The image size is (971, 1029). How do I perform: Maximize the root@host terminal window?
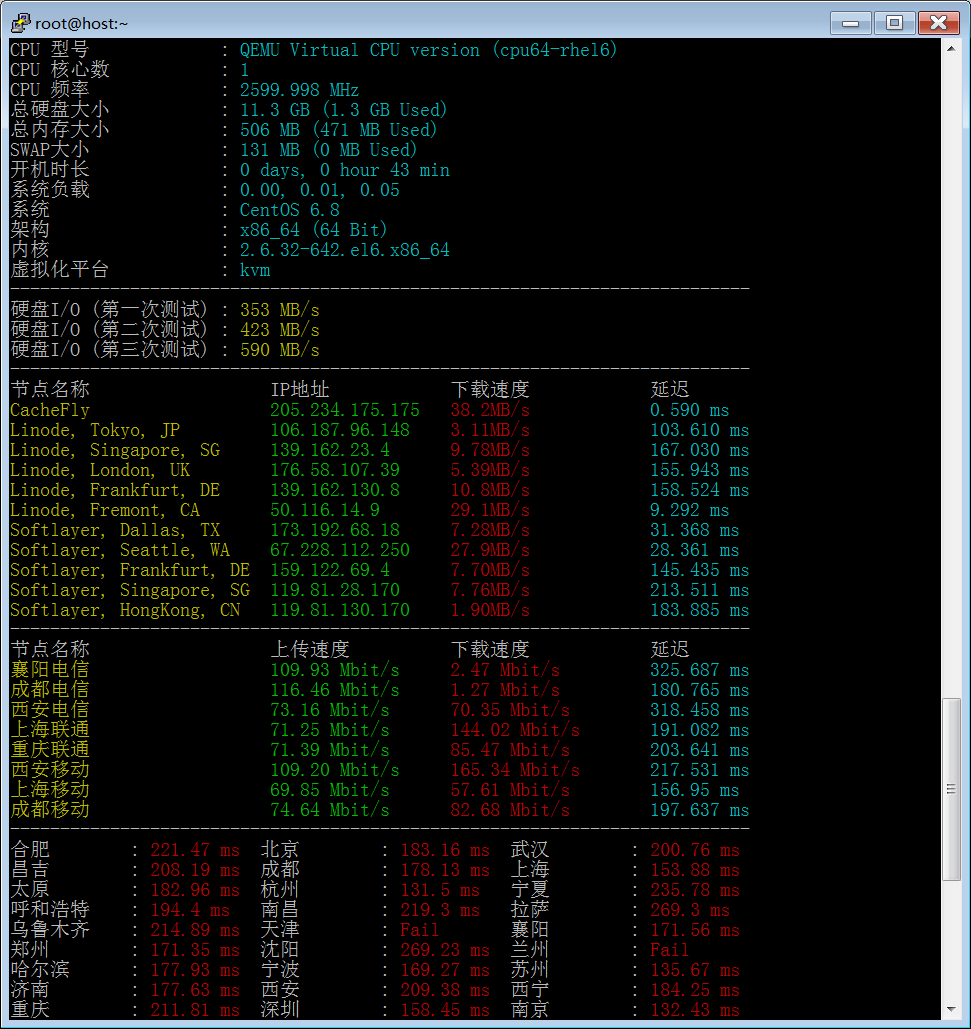click(894, 22)
